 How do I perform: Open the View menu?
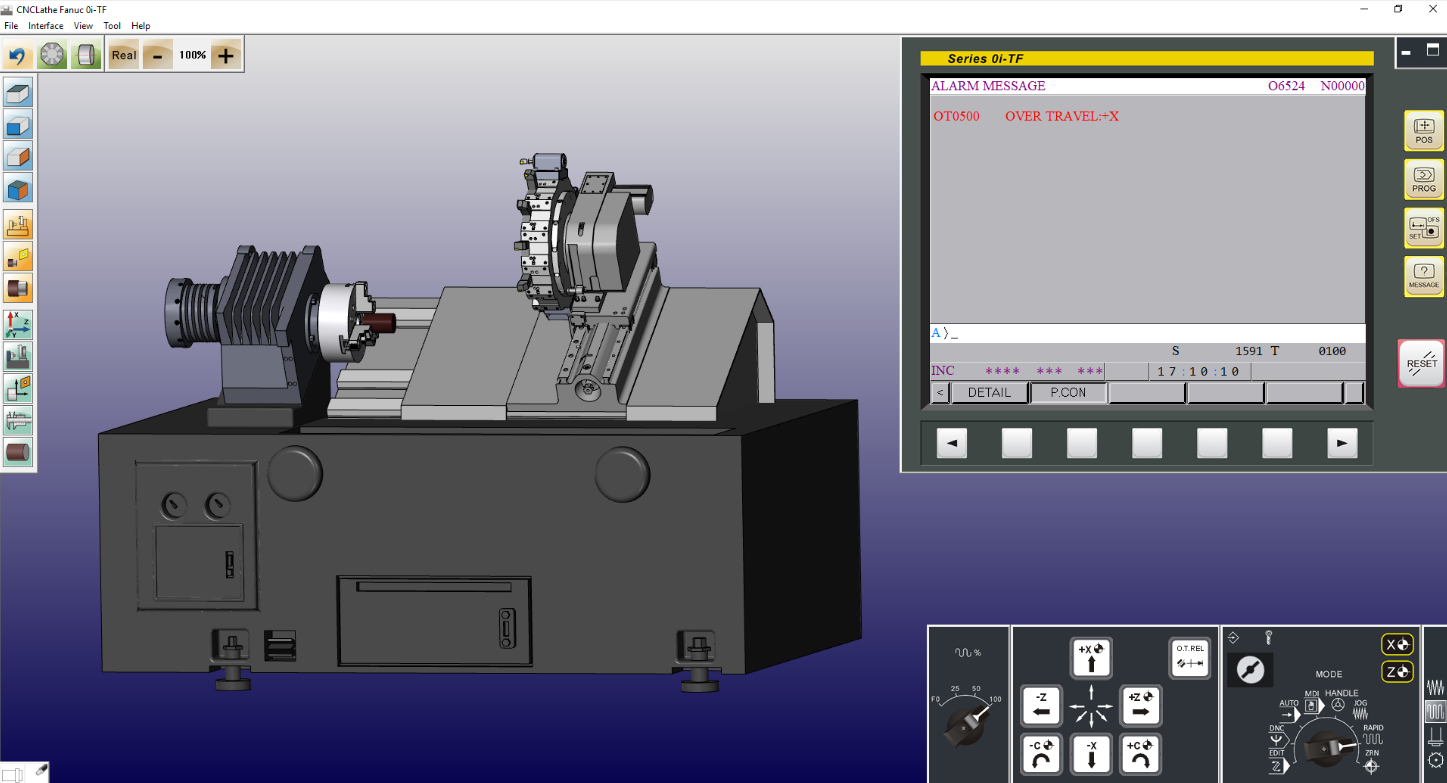83,26
